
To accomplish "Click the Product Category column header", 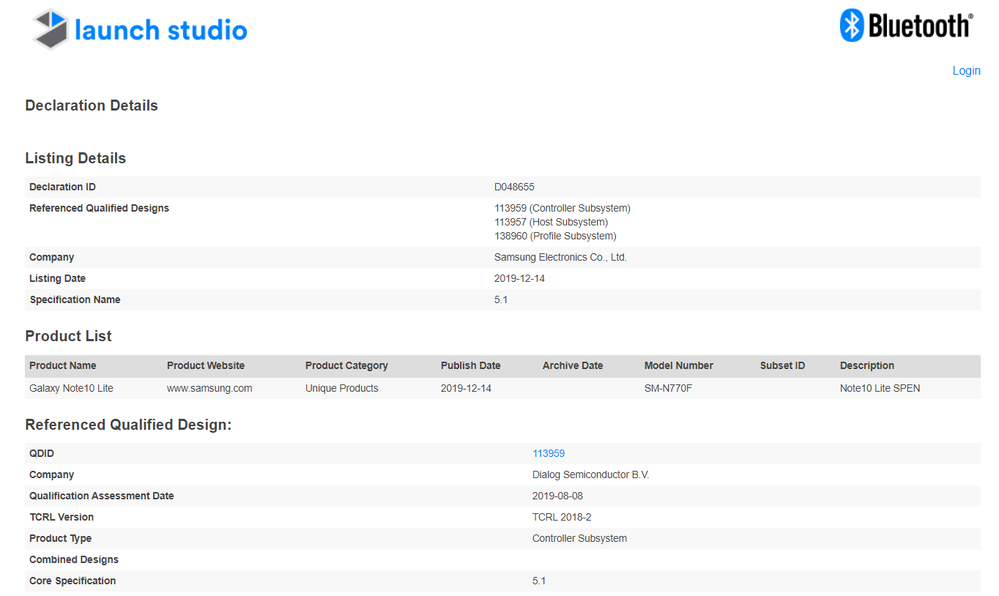I will (347, 365).
